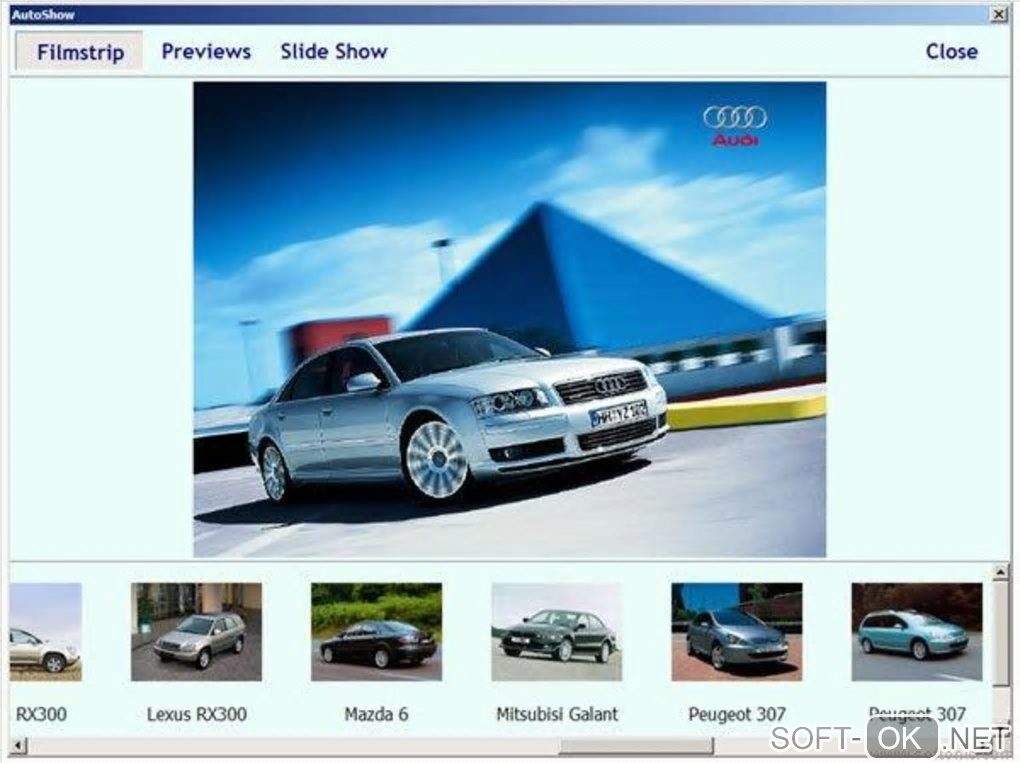The height and width of the screenshot is (763, 1020).
Task: Select the partially visible RX300 thumbnail
Action: (x=46, y=632)
